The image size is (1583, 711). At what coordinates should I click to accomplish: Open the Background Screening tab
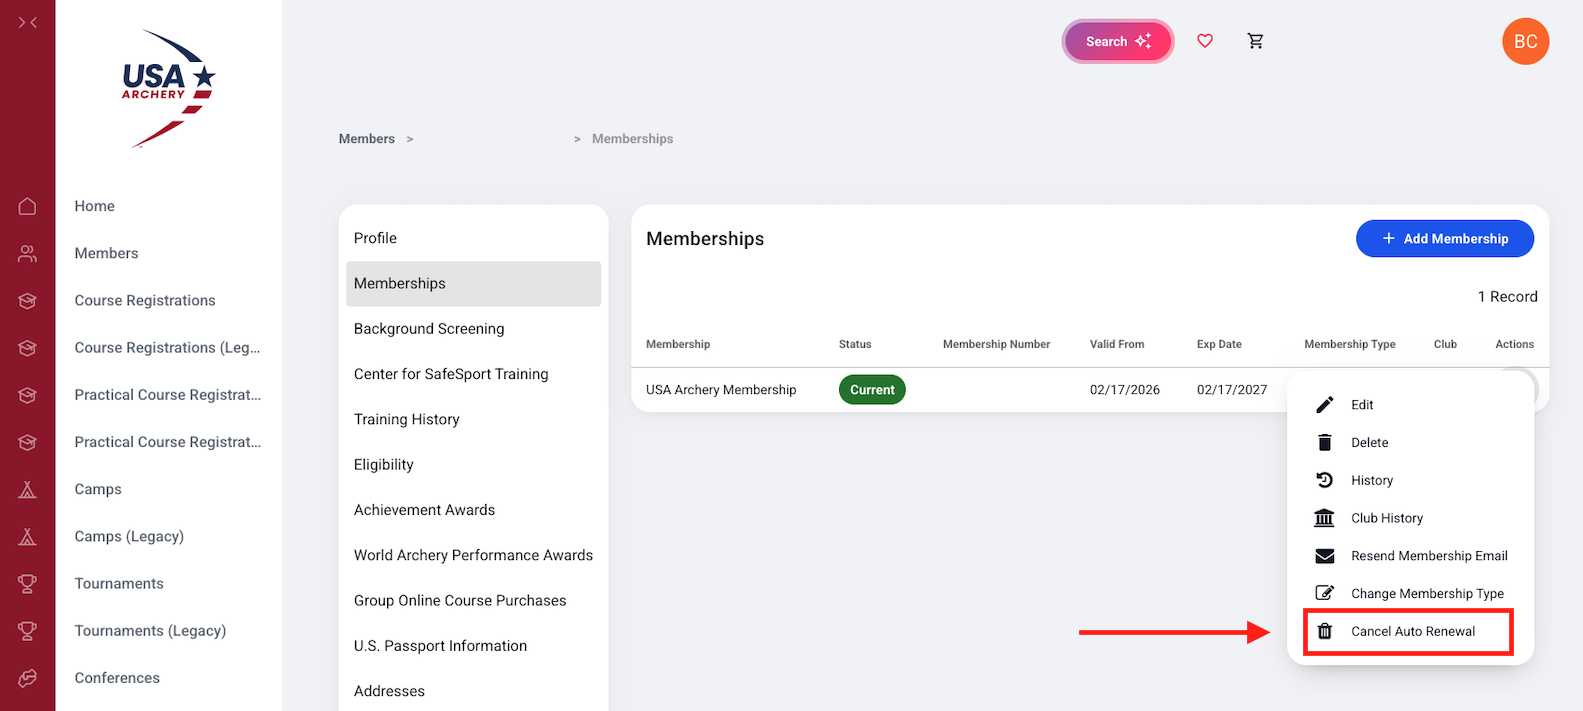point(429,329)
